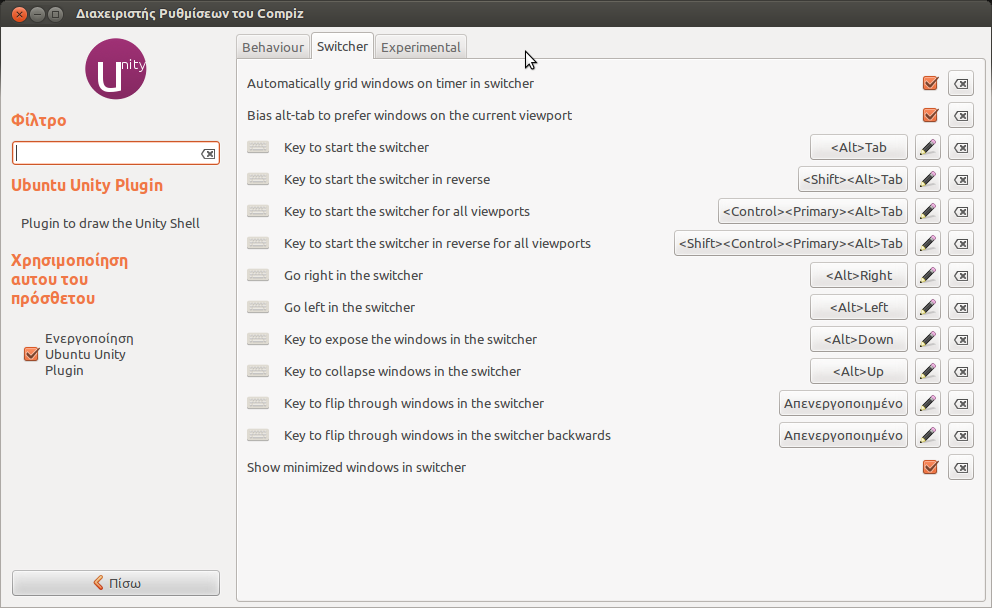Disable 'Show minimized windows in switcher'
The image size is (992, 608).
click(x=930, y=468)
